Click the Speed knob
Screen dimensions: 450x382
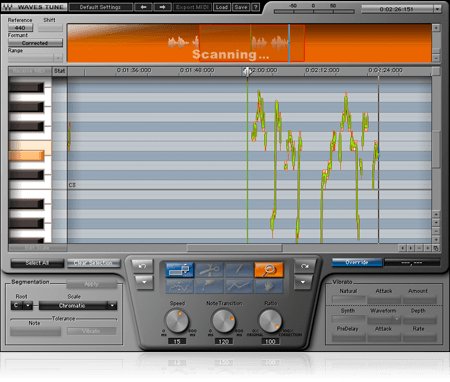click(x=177, y=321)
